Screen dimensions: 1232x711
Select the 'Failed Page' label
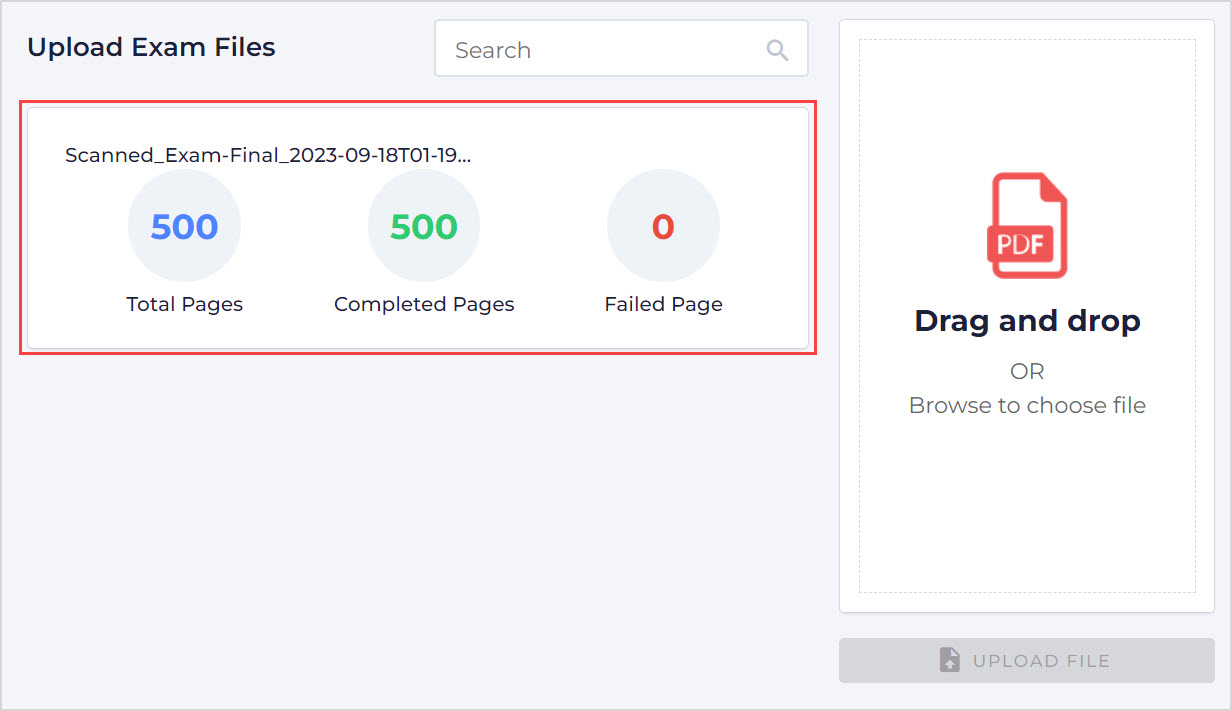point(663,304)
